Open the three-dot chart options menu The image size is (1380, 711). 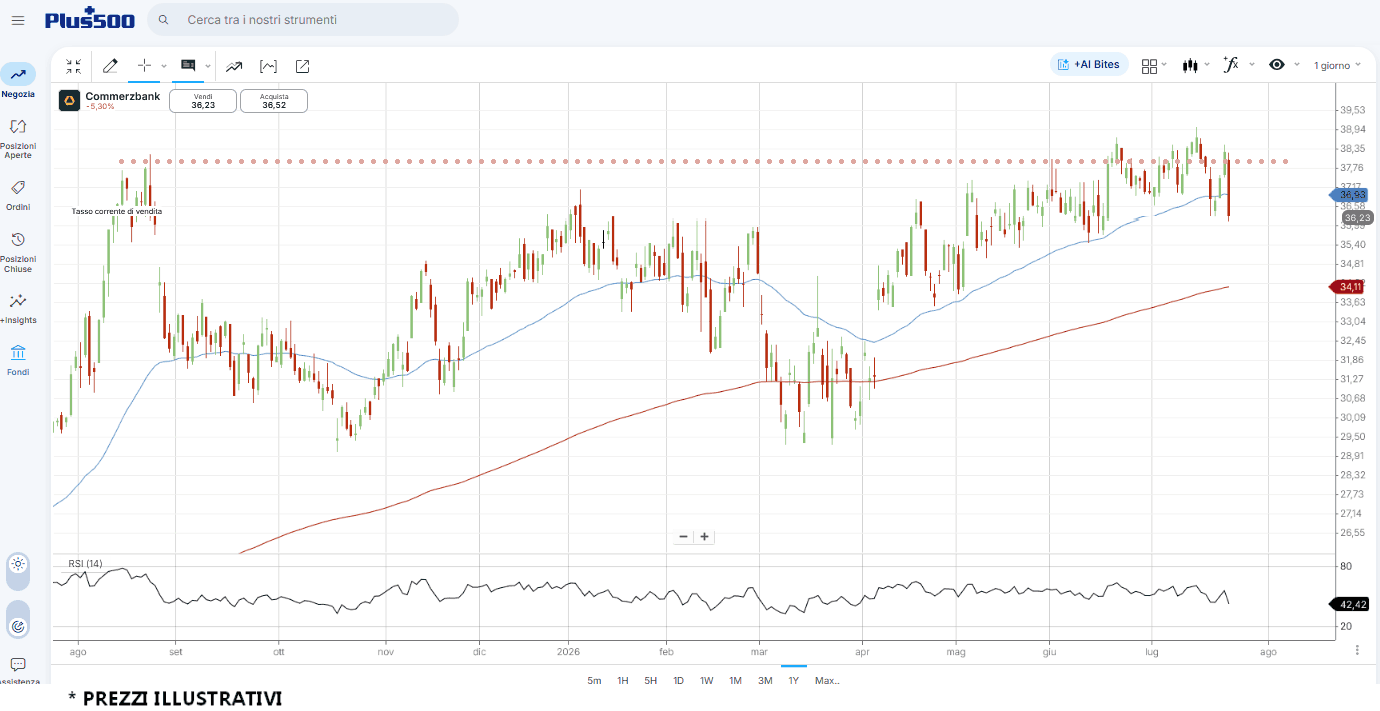(x=1357, y=650)
